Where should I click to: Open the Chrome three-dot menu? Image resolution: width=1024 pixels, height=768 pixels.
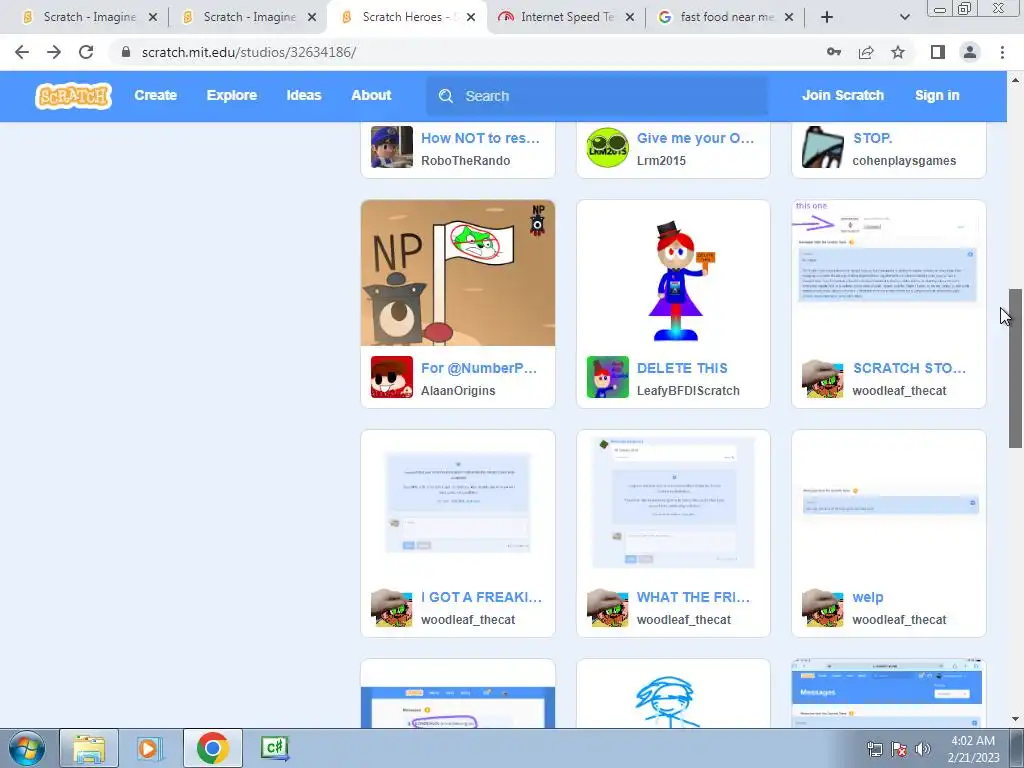[x=1002, y=52]
